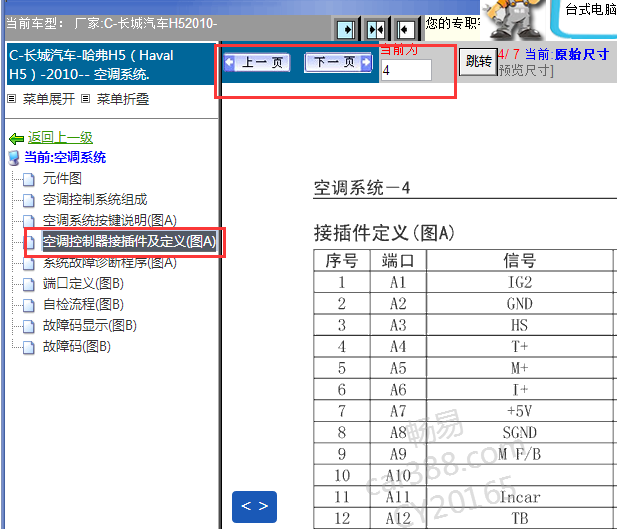Click the M+ signal cell
The width and height of the screenshot is (617, 529).
[519, 368]
